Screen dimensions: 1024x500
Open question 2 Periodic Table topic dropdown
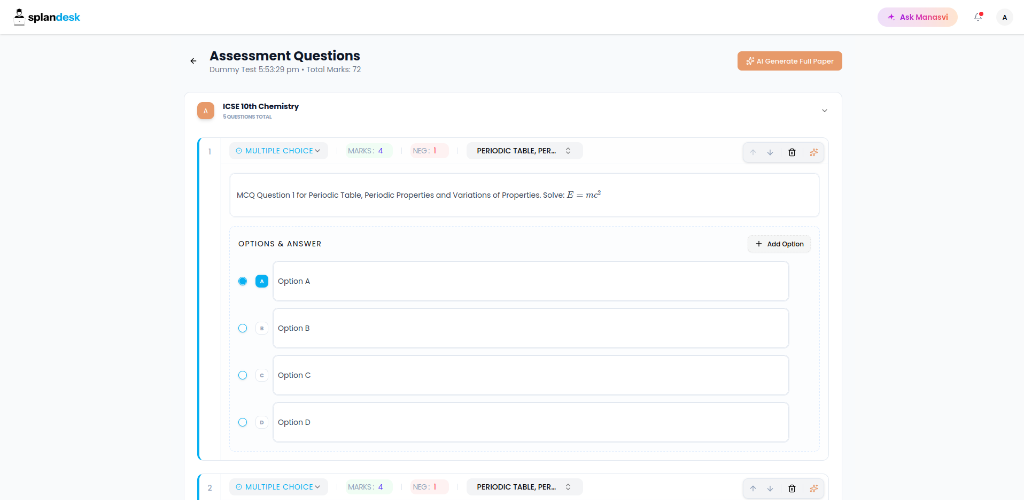(524, 487)
